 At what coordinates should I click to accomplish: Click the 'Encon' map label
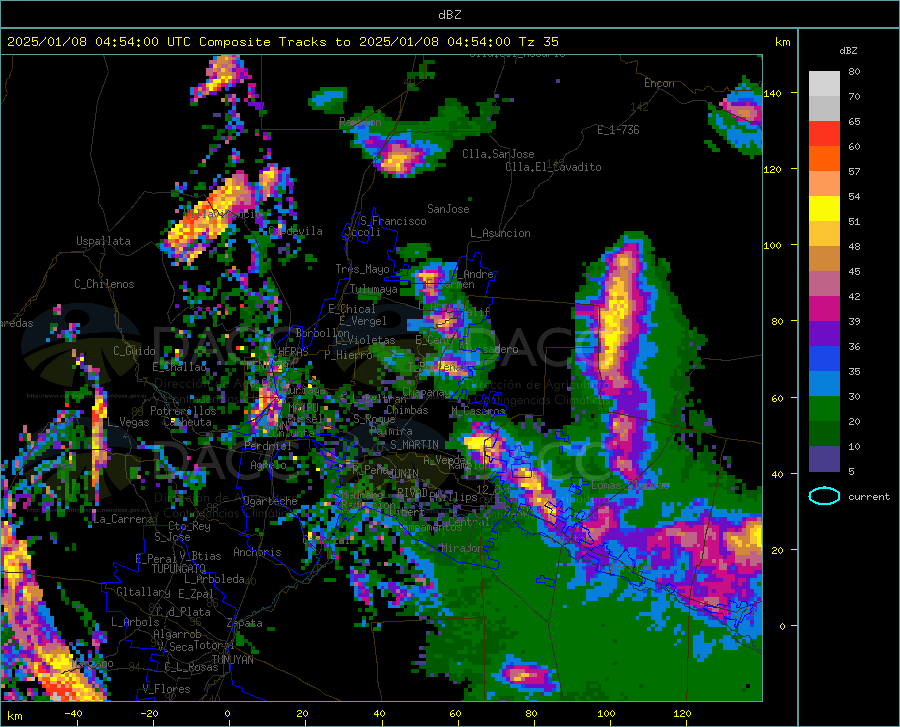click(659, 83)
